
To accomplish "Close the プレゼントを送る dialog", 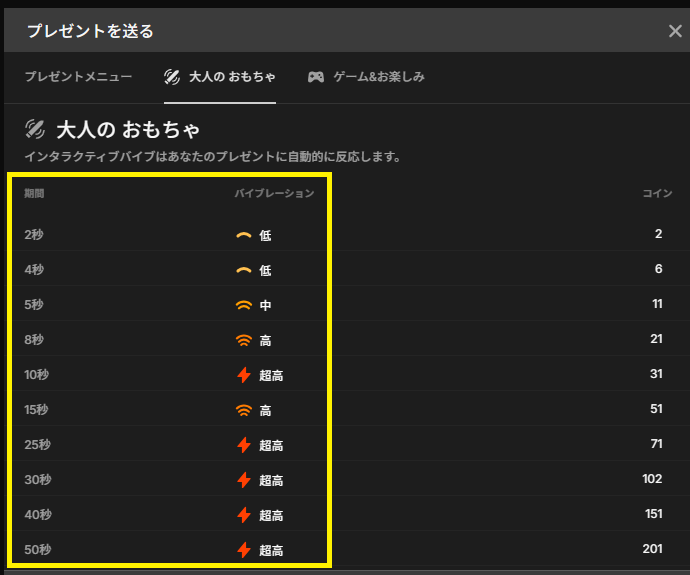I will [x=675, y=31].
